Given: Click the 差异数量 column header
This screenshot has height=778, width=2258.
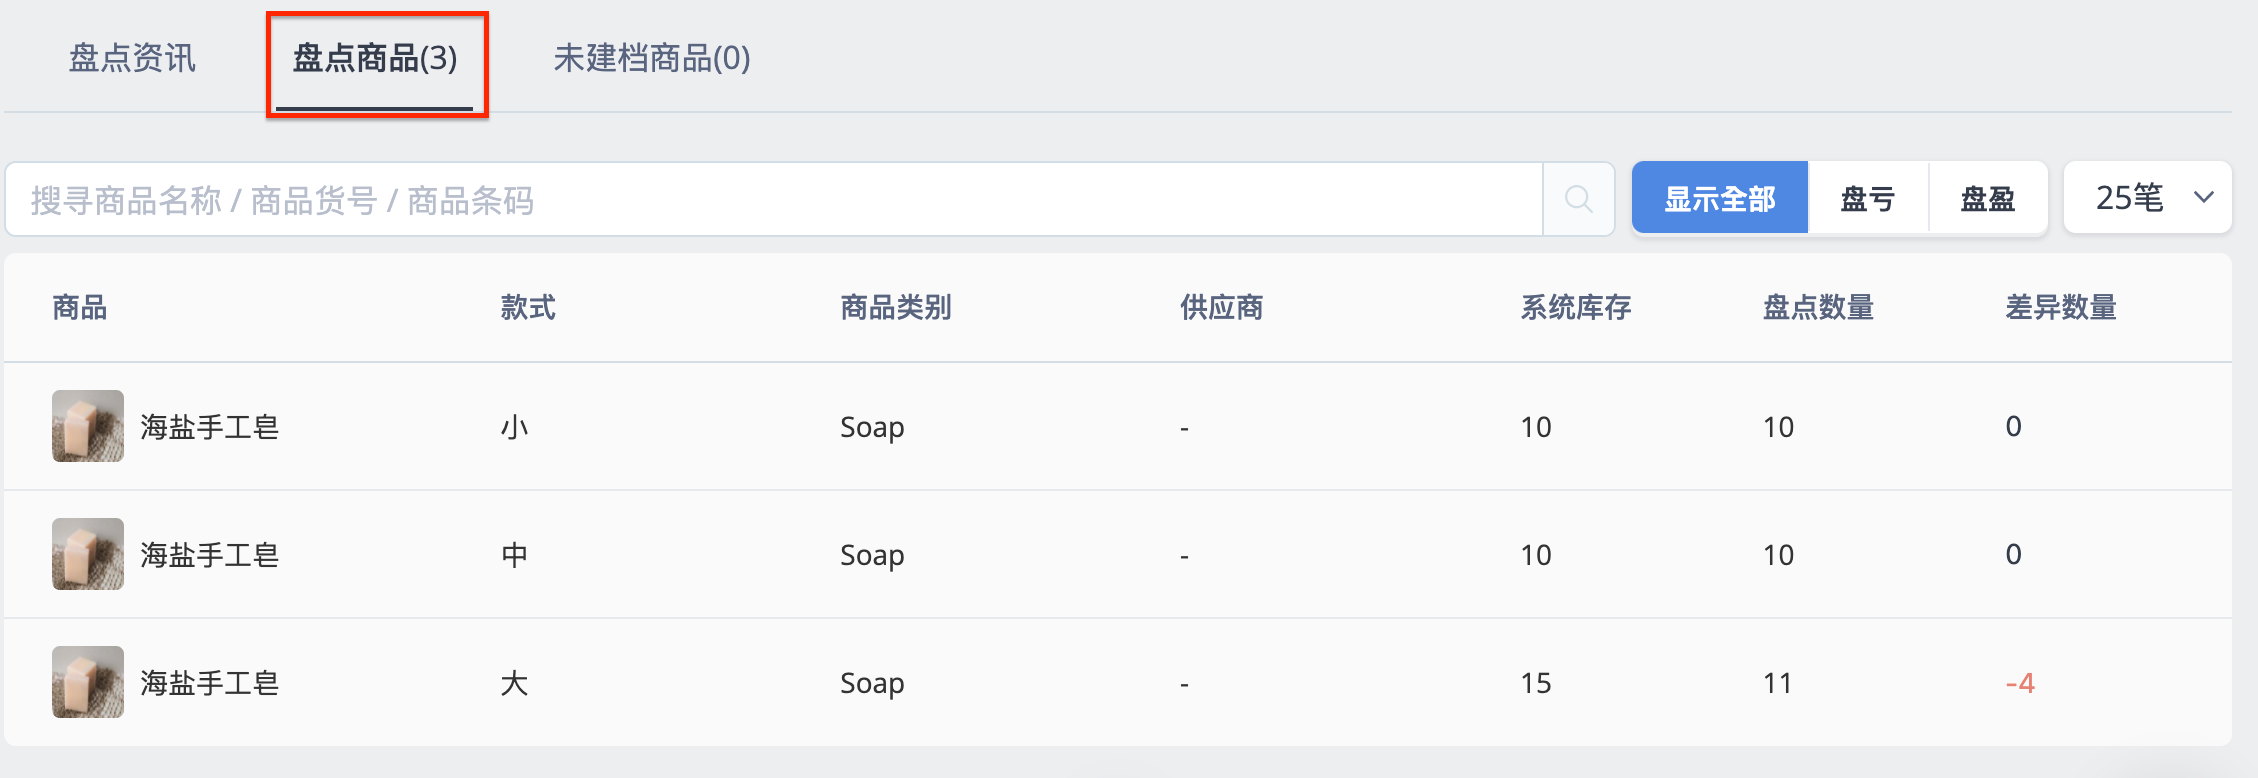Looking at the screenshot, I should pos(2061,307).
